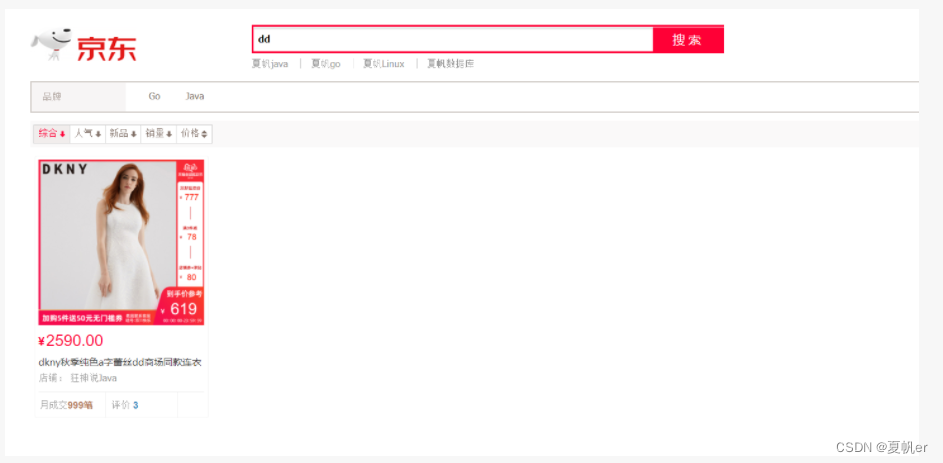Click the JD dog mascot logo
This screenshot has height=463, width=943.
[52, 44]
